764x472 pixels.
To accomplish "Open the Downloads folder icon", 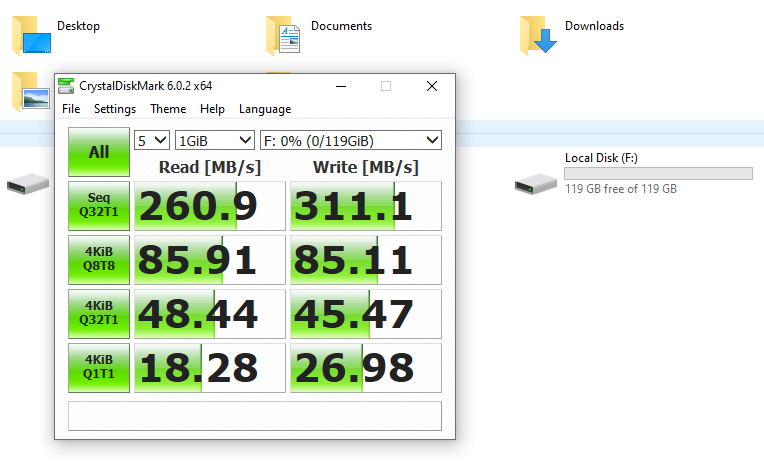I will point(538,36).
